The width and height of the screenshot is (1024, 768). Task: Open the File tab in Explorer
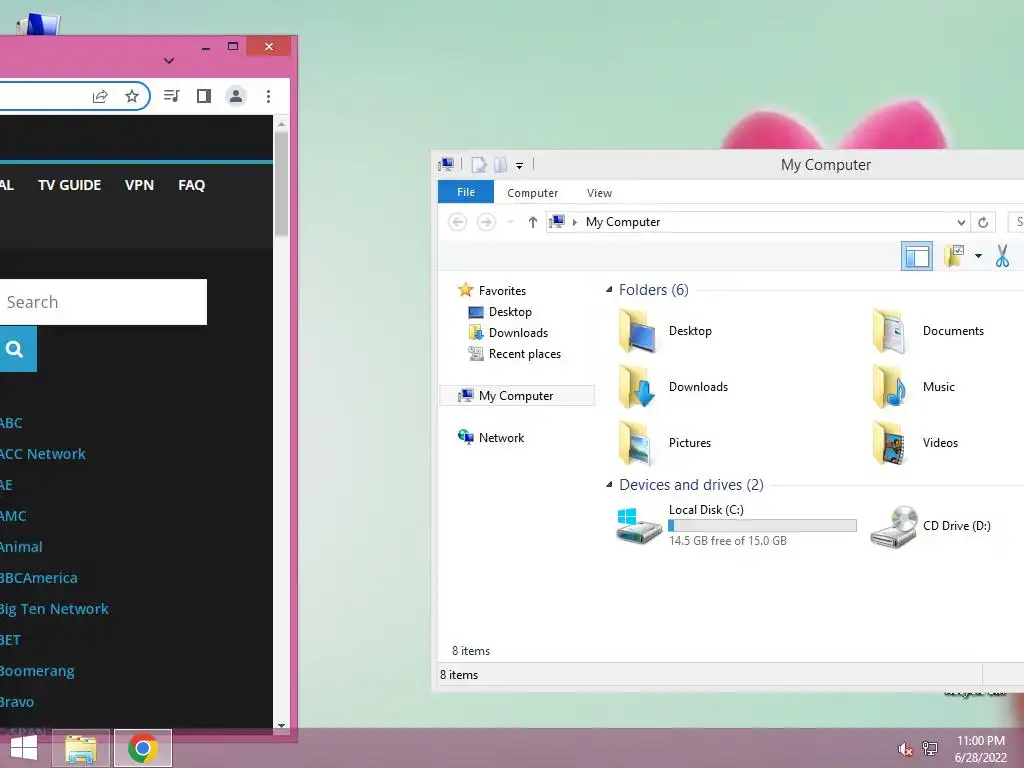click(x=466, y=192)
